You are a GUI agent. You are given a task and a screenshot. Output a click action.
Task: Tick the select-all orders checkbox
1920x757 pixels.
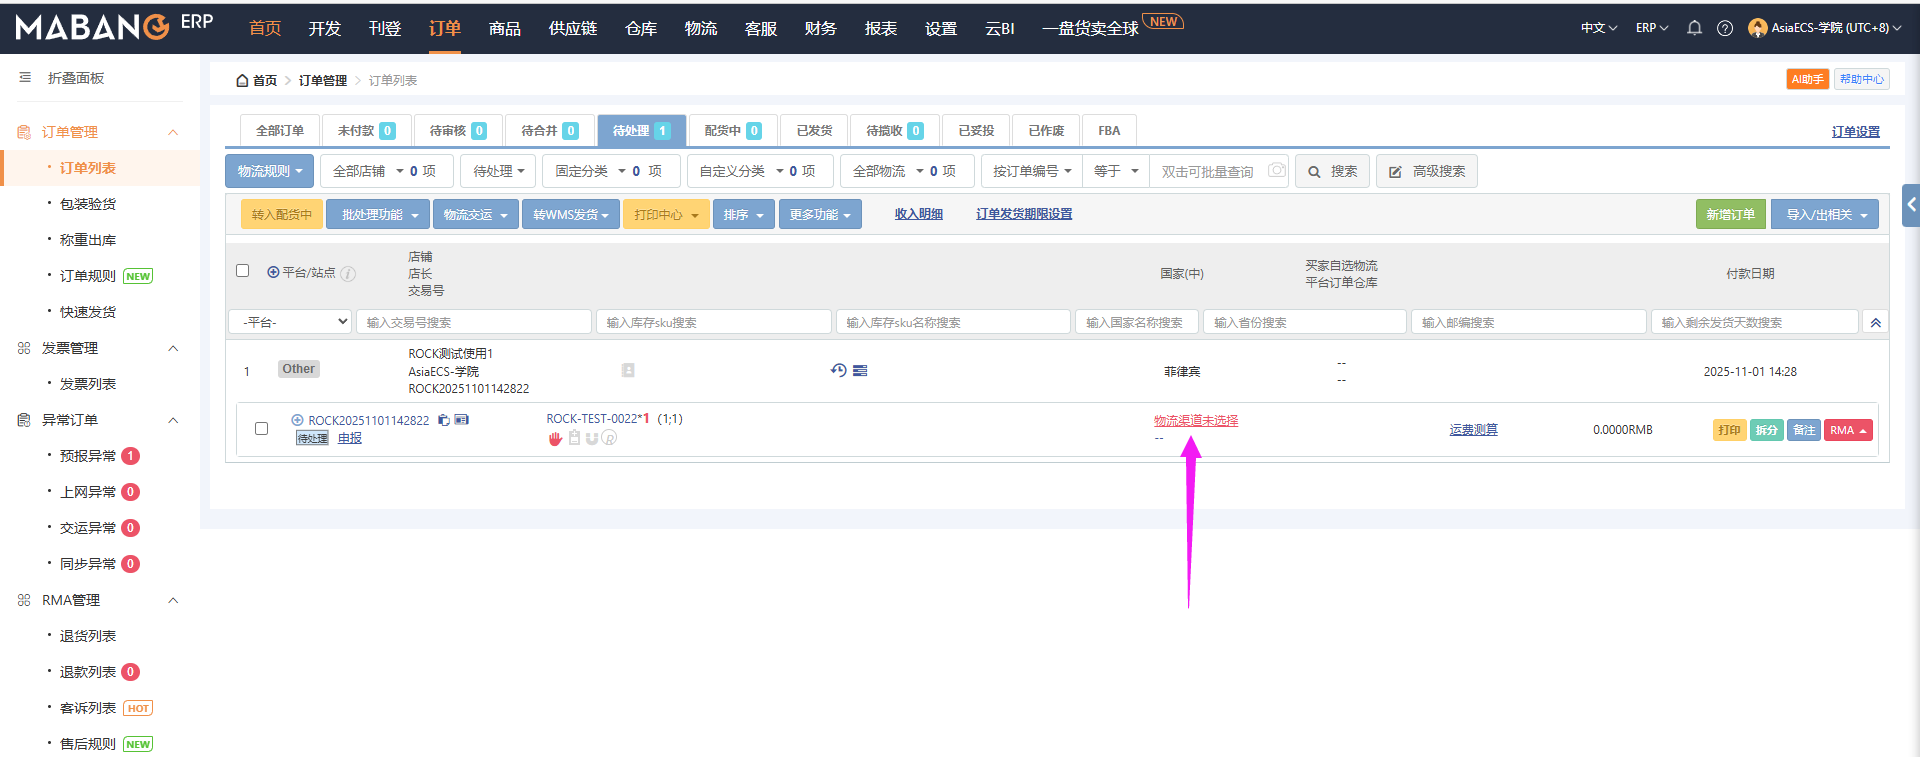tap(242, 271)
